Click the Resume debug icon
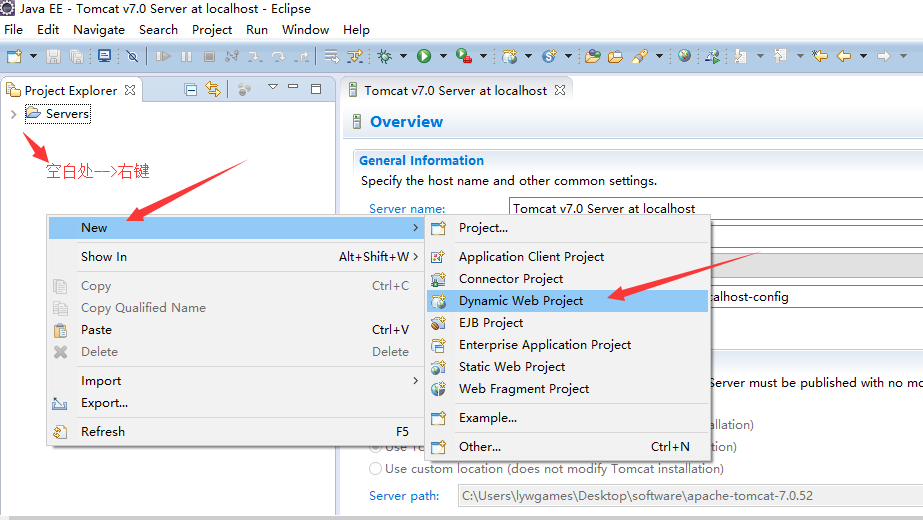Screen dimensions: 923x520 163,57
